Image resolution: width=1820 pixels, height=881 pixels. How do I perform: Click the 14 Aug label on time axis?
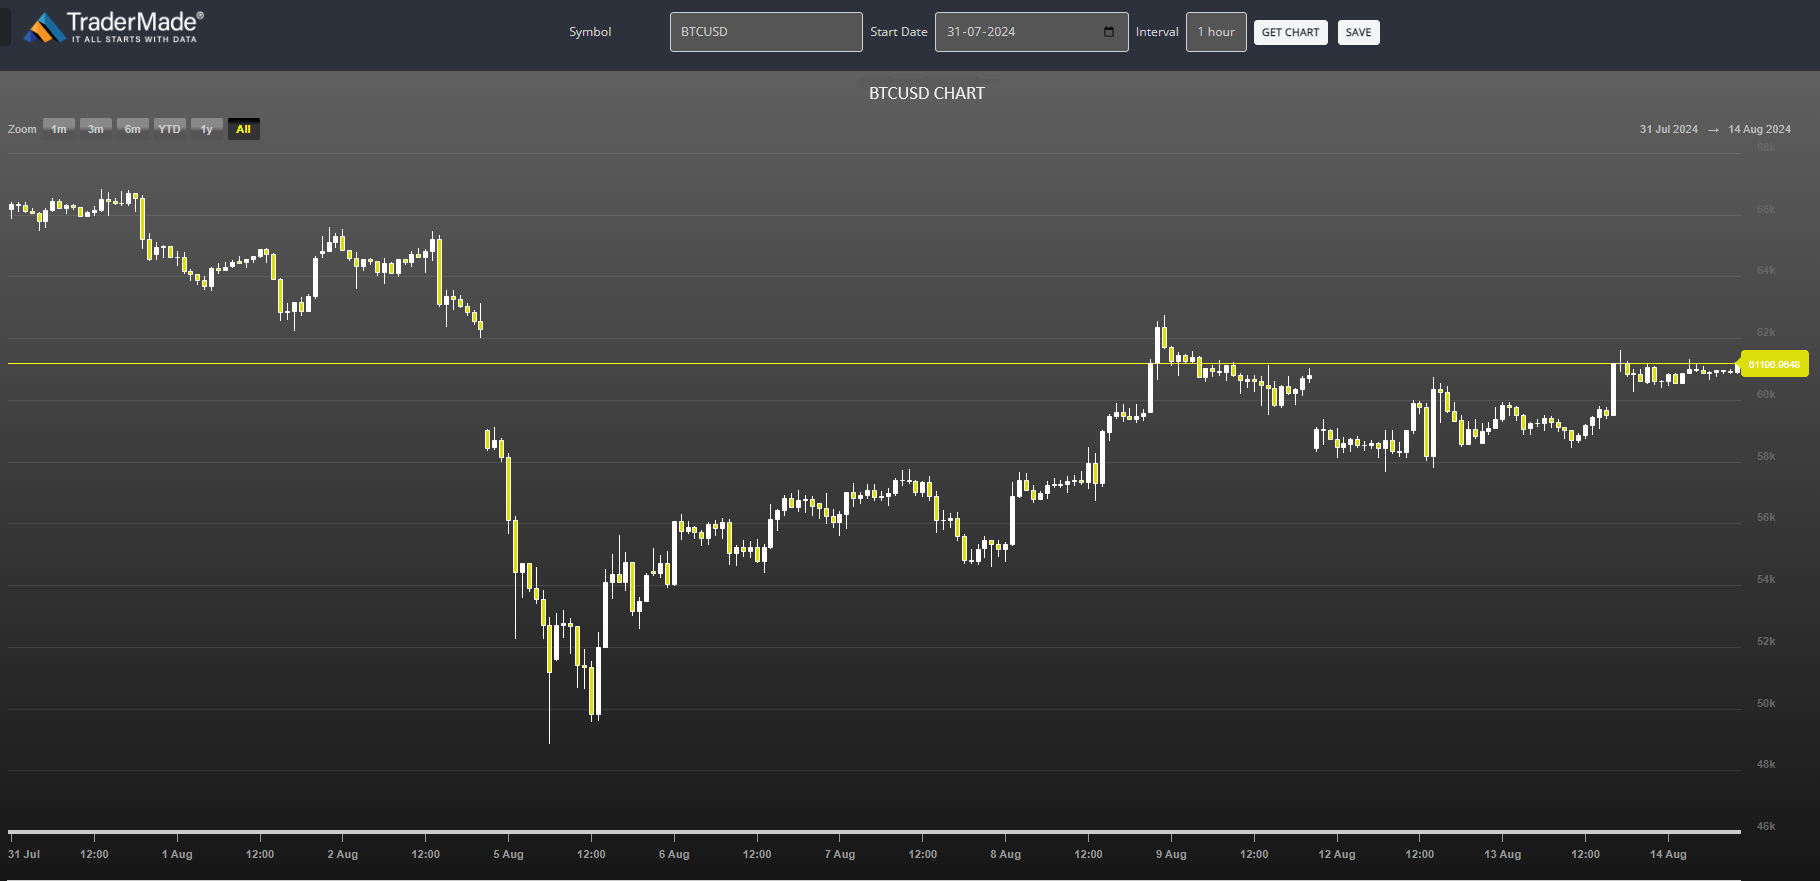click(x=1668, y=854)
